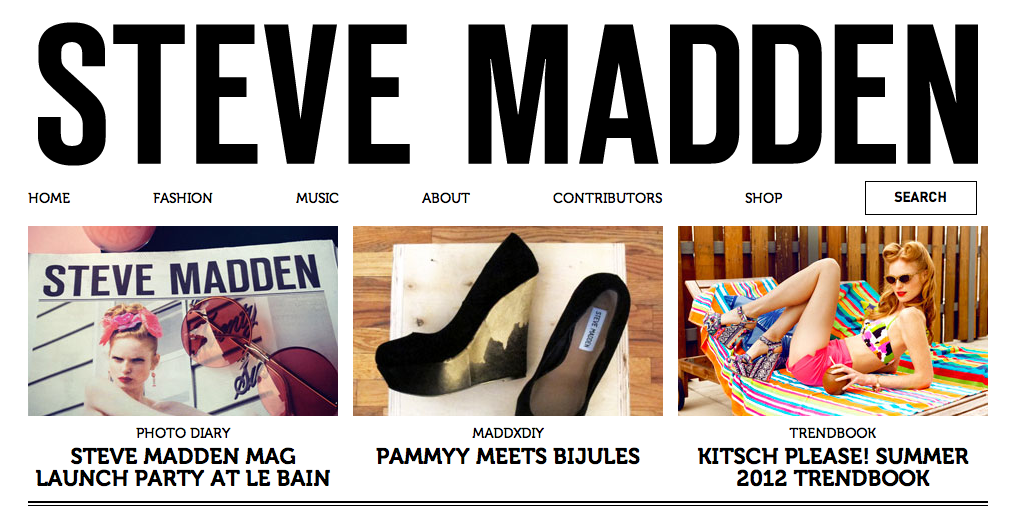
Task: Select the PHOTO DIARY category label
Action: coord(183,433)
